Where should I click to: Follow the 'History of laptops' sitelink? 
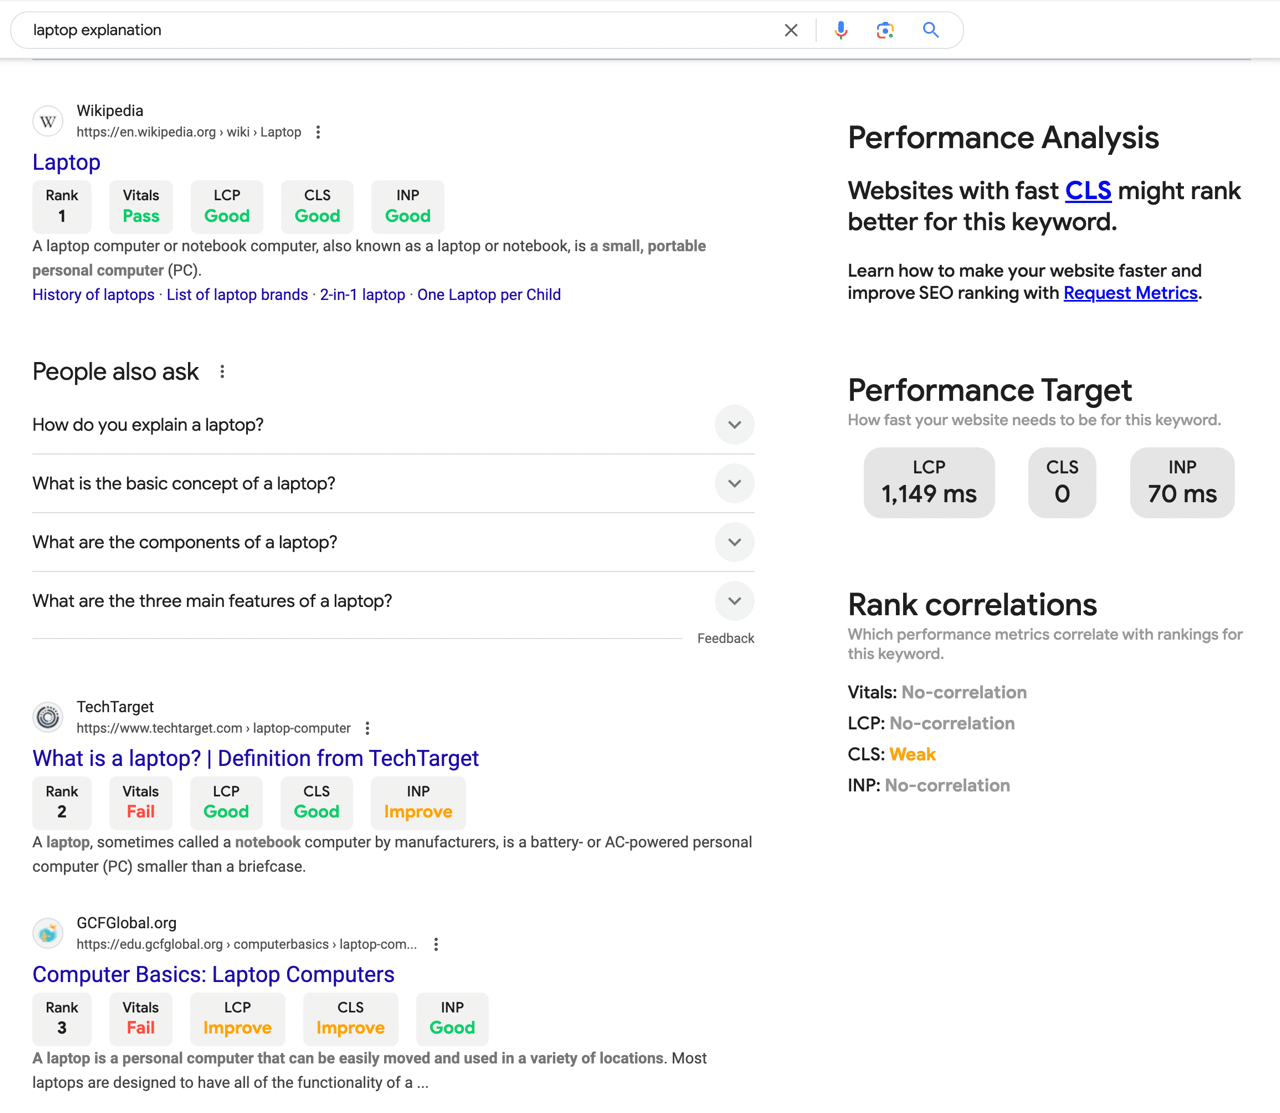[93, 295]
